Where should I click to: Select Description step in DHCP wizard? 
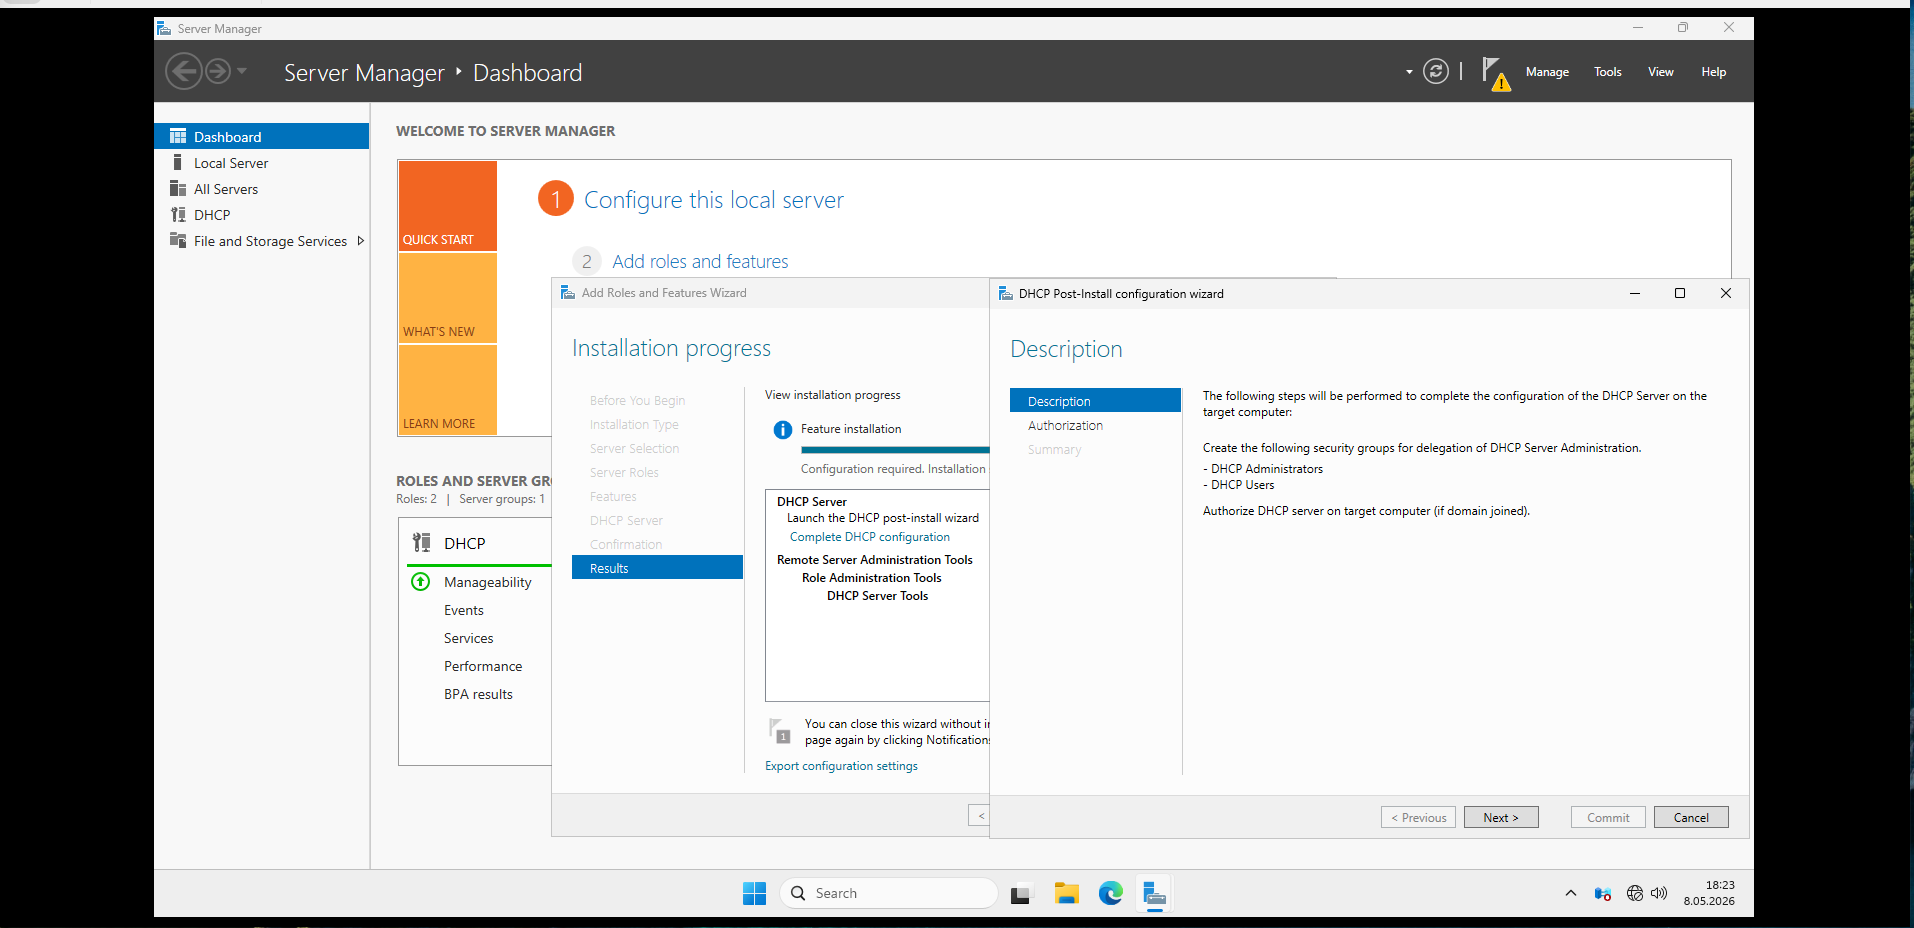tap(1095, 401)
